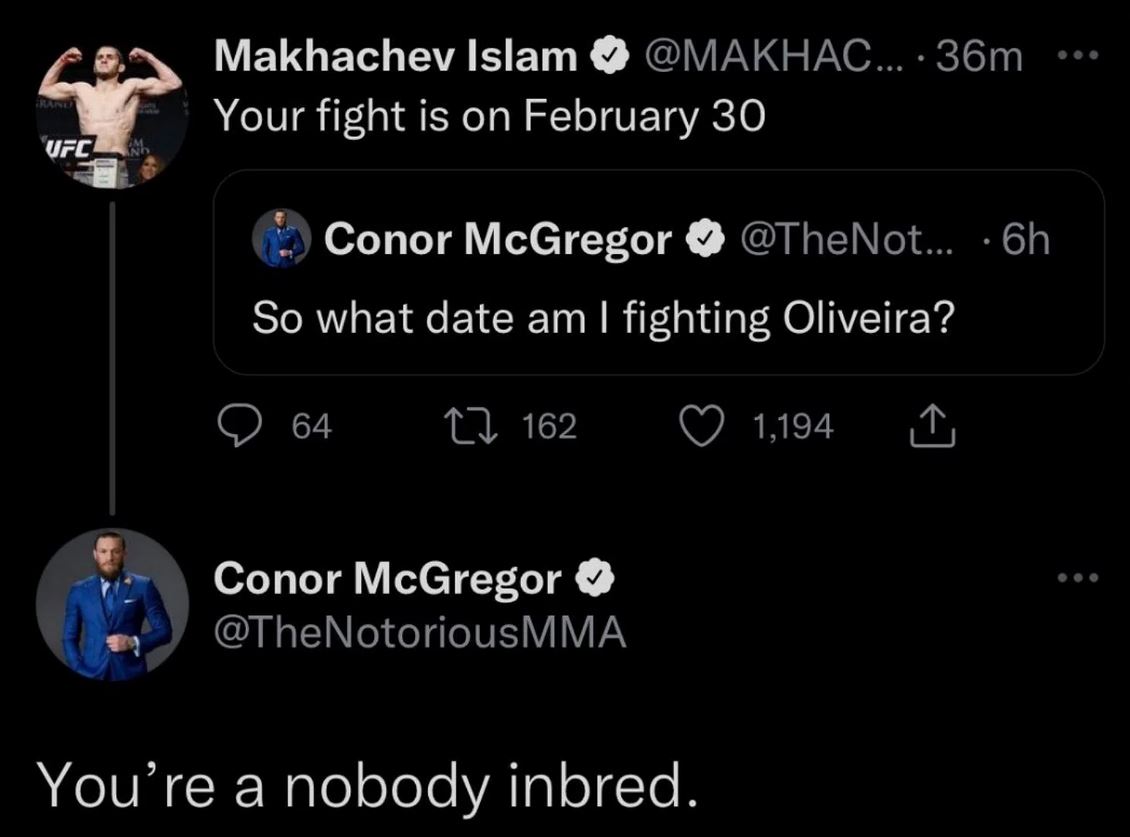Open Conor McGregor's large profile avatar

112,605
